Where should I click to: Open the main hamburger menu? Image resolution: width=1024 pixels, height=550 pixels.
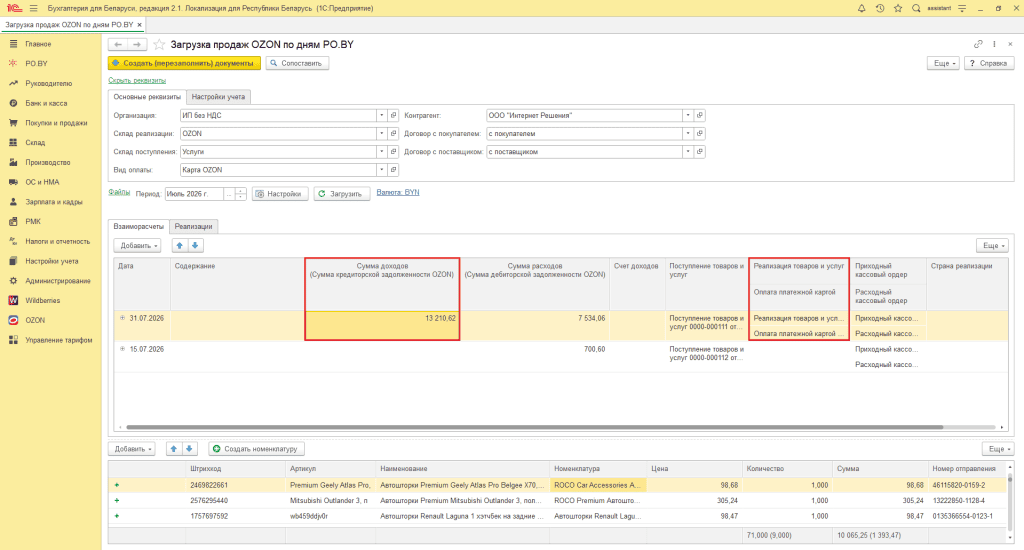click(33, 8)
